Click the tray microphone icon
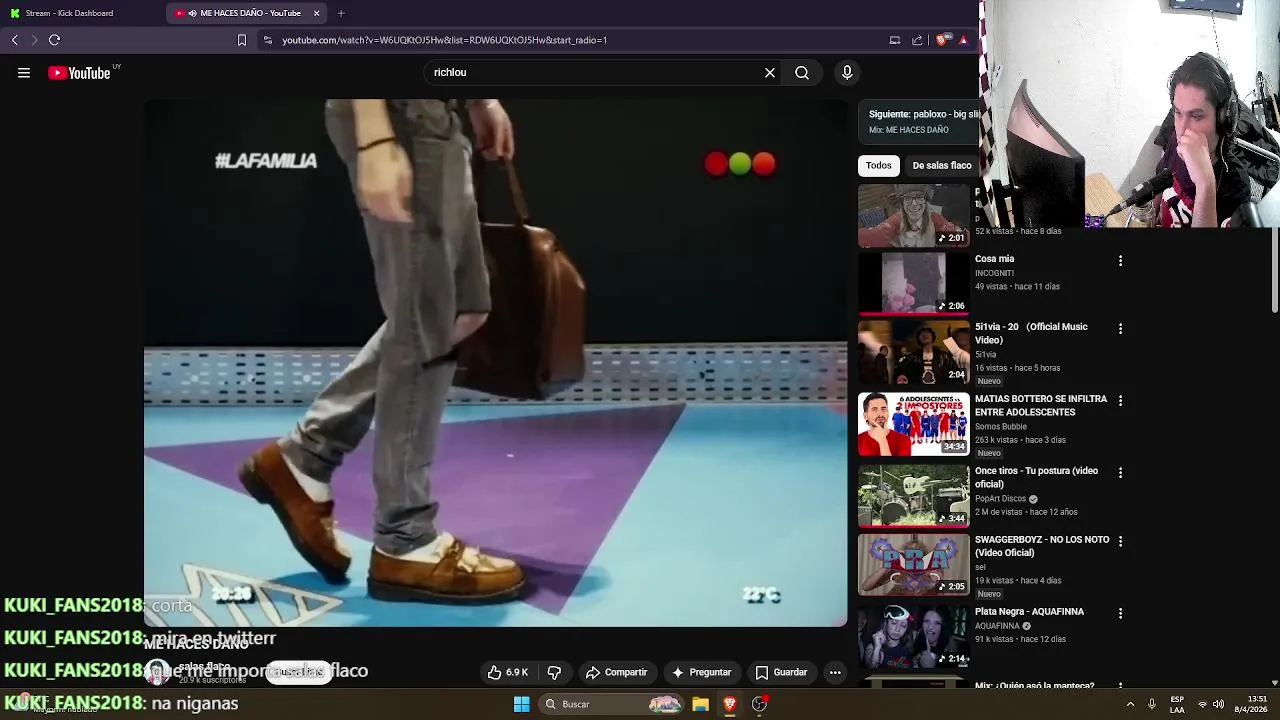The image size is (1280, 720). pyautogui.click(x=1152, y=704)
